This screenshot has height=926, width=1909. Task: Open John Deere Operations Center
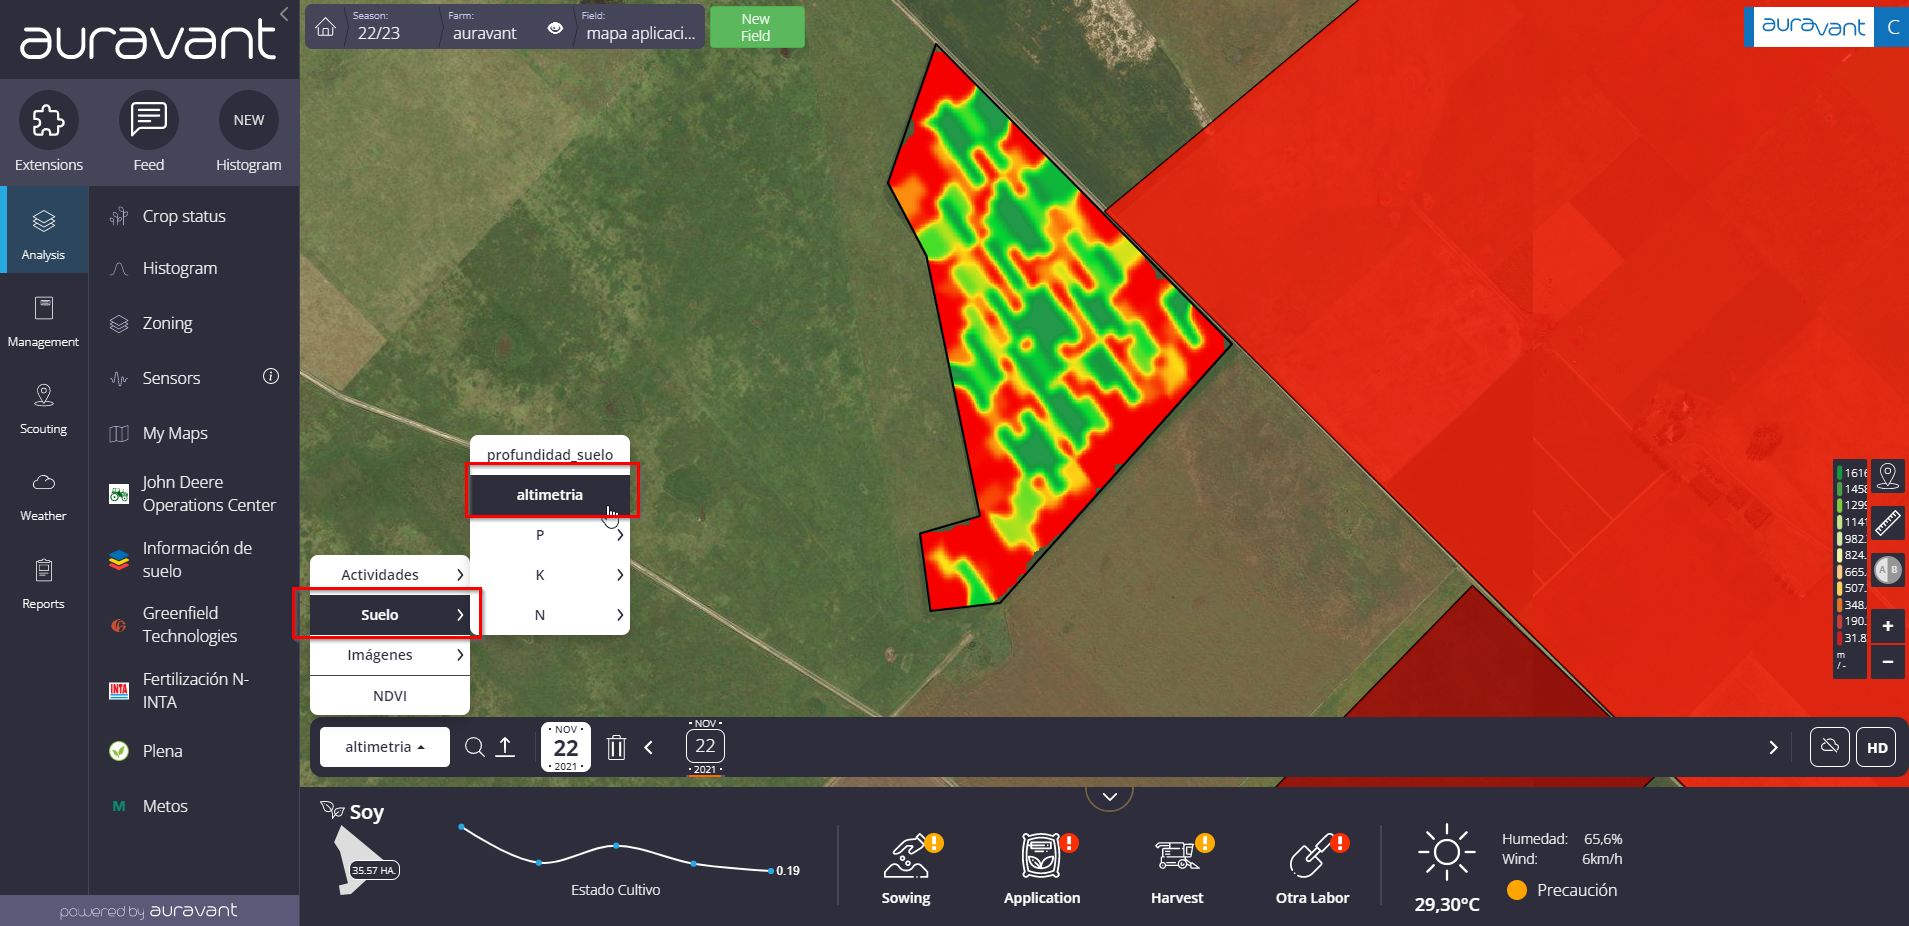(194, 493)
